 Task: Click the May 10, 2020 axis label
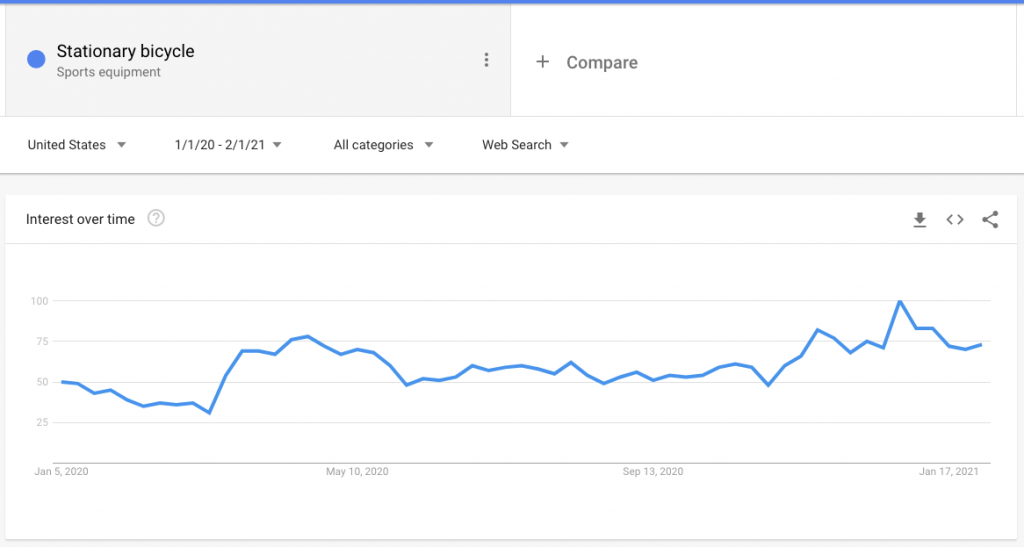[x=357, y=471]
